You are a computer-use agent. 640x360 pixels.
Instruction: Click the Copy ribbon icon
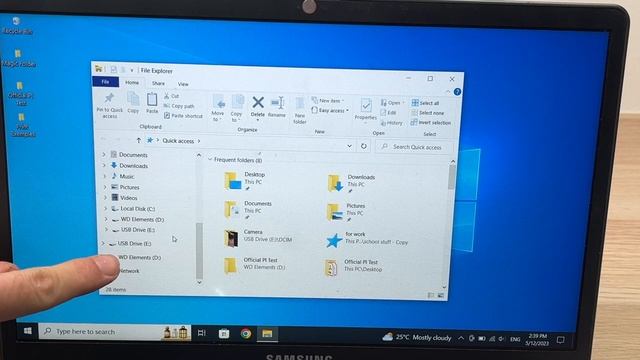pyautogui.click(x=133, y=99)
